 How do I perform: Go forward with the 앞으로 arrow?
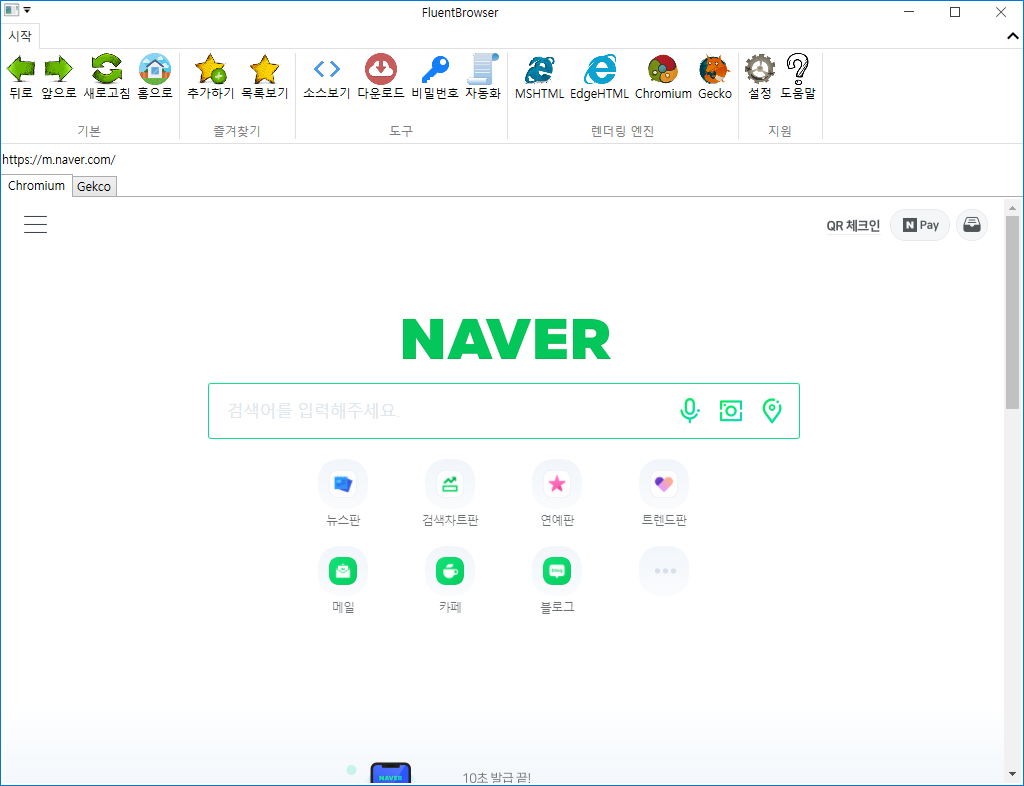pyautogui.click(x=59, y=76)
